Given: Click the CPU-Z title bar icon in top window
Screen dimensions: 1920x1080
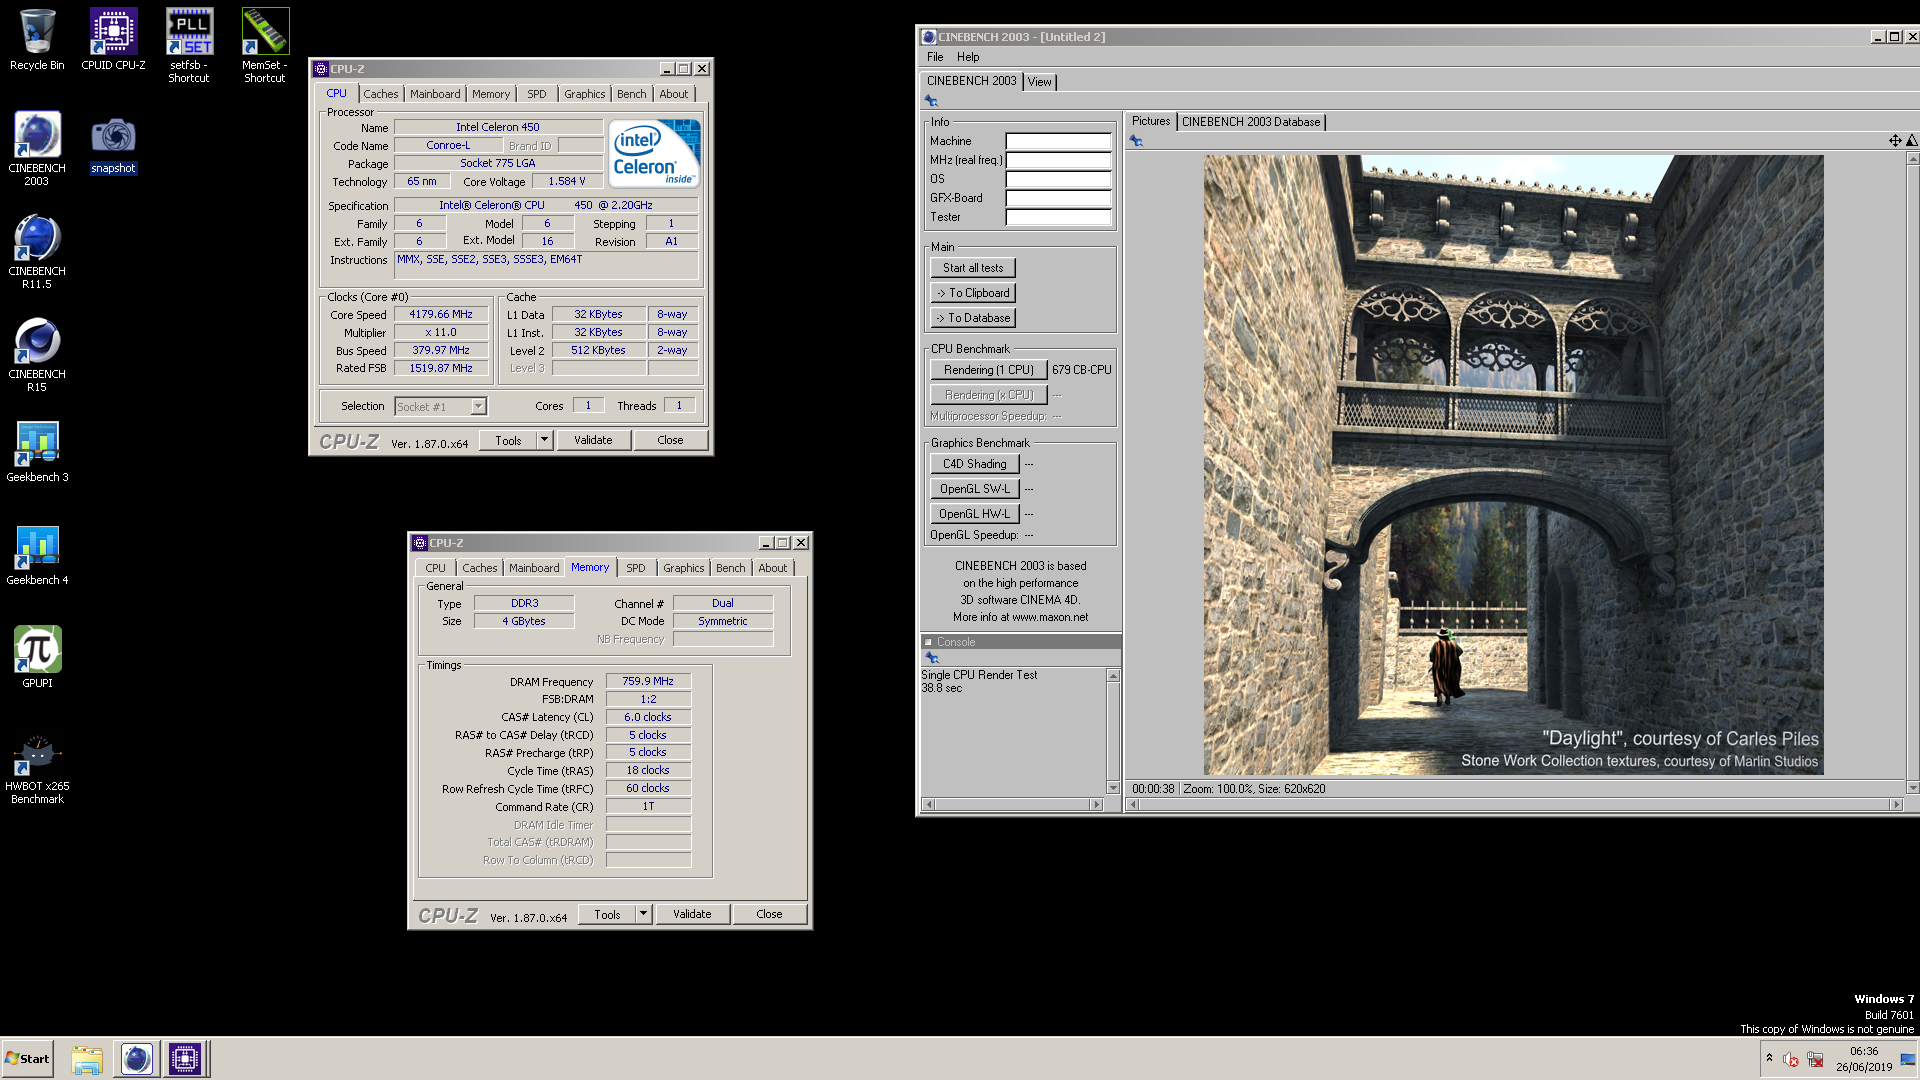Looking at the screenshot, I should pos(321,69).
